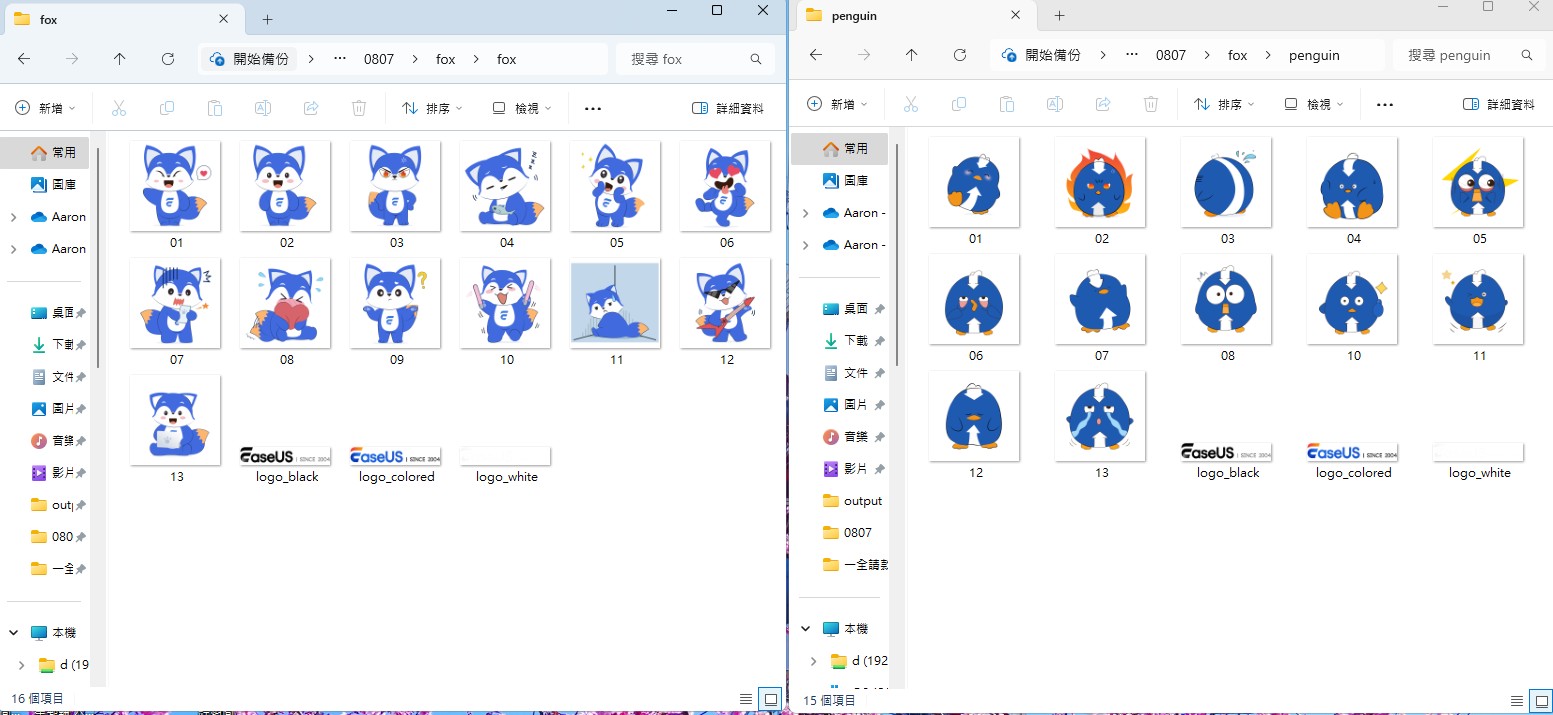This screenshot has height=715, width=1553.
Task: Add a new tab in fox window
Action: pyautogui.click(x=268, y=19)
